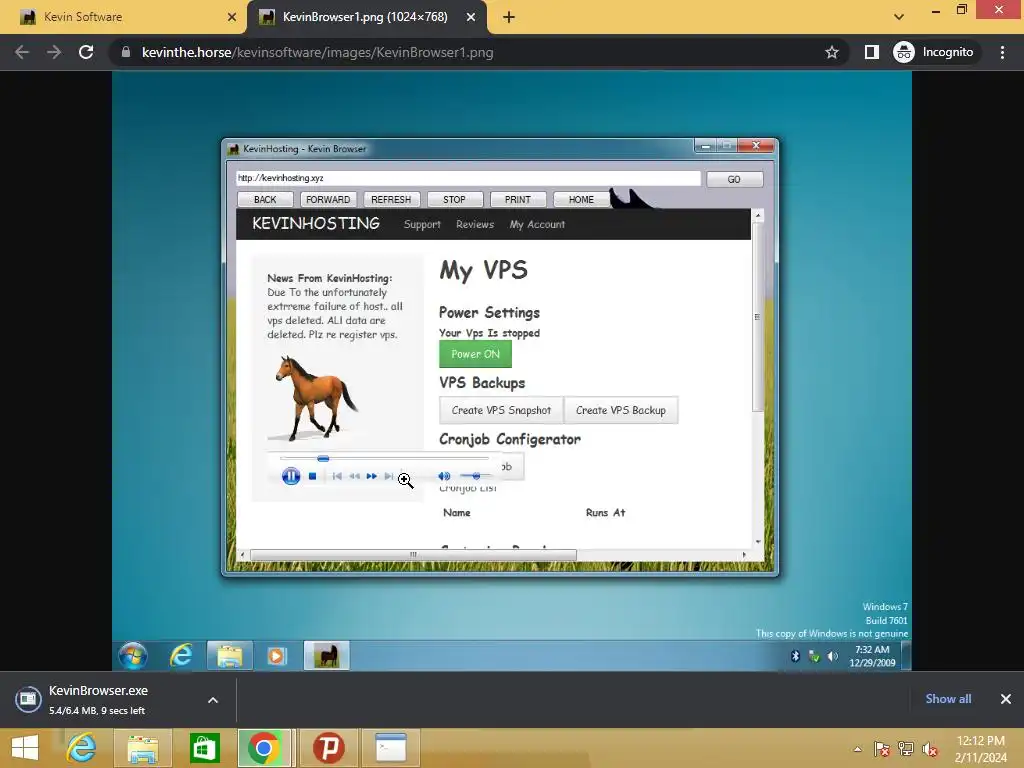This screenshot has width=1024, height=768.
Task: Pause playback in the media controls
Action: [x=291, y=476]
